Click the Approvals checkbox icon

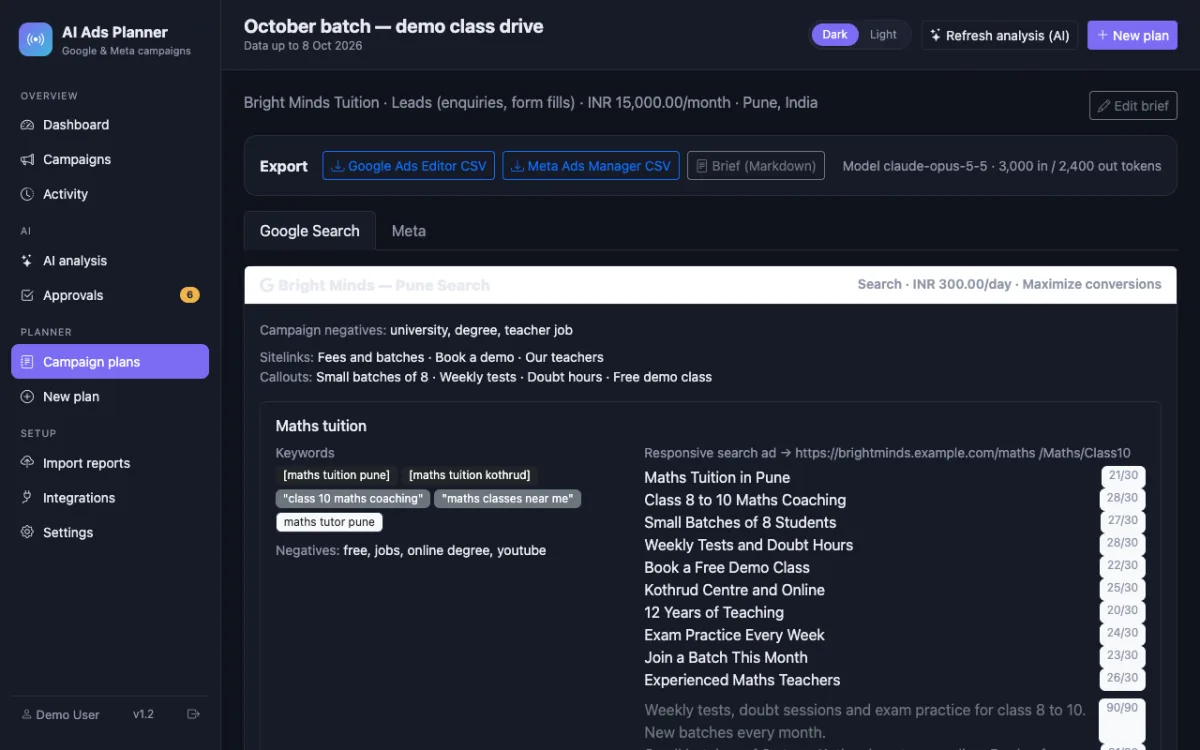click(x=27, y=295)
